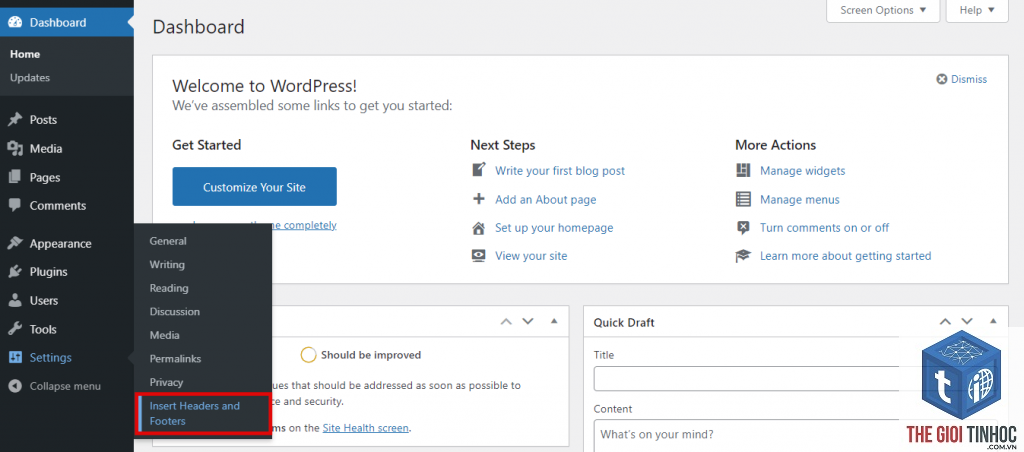Click the Dismiss X circle icon

pos(942,79)
